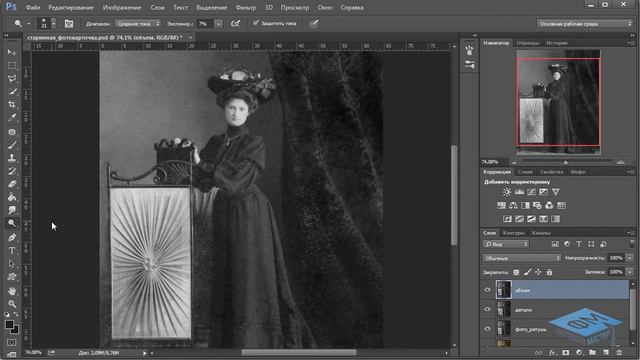Select the Move tool
Viewport: 640px width, 360px height.
12,52
